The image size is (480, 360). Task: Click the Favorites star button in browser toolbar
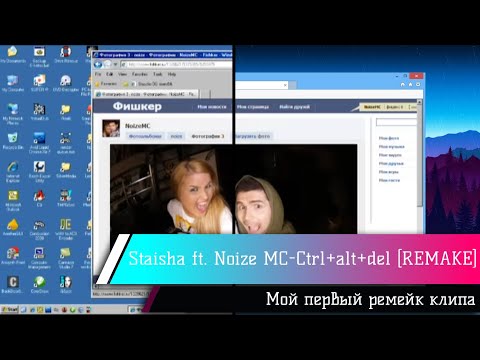click(x=106, y=84)
